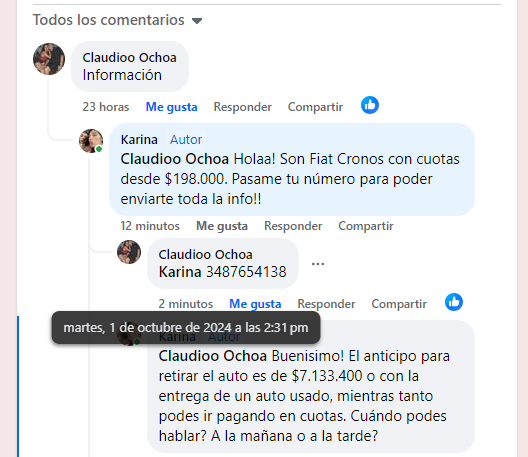Click 'Responder' under the 'Información' comment
The height and width of the screenshot is (457, 528).
click(242, 107)
